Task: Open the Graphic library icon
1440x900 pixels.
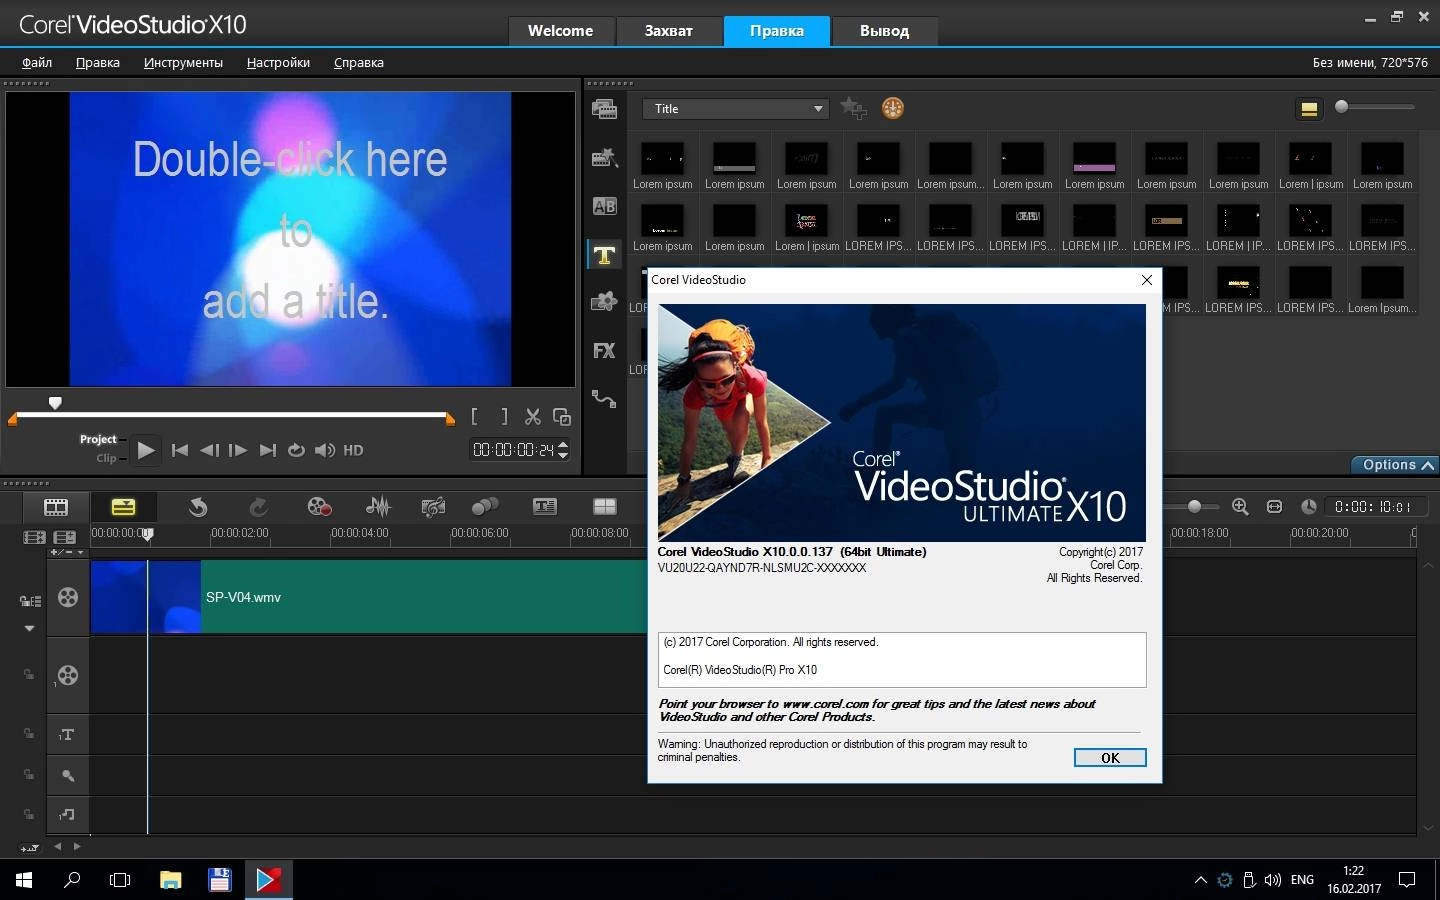Action: 604,302
